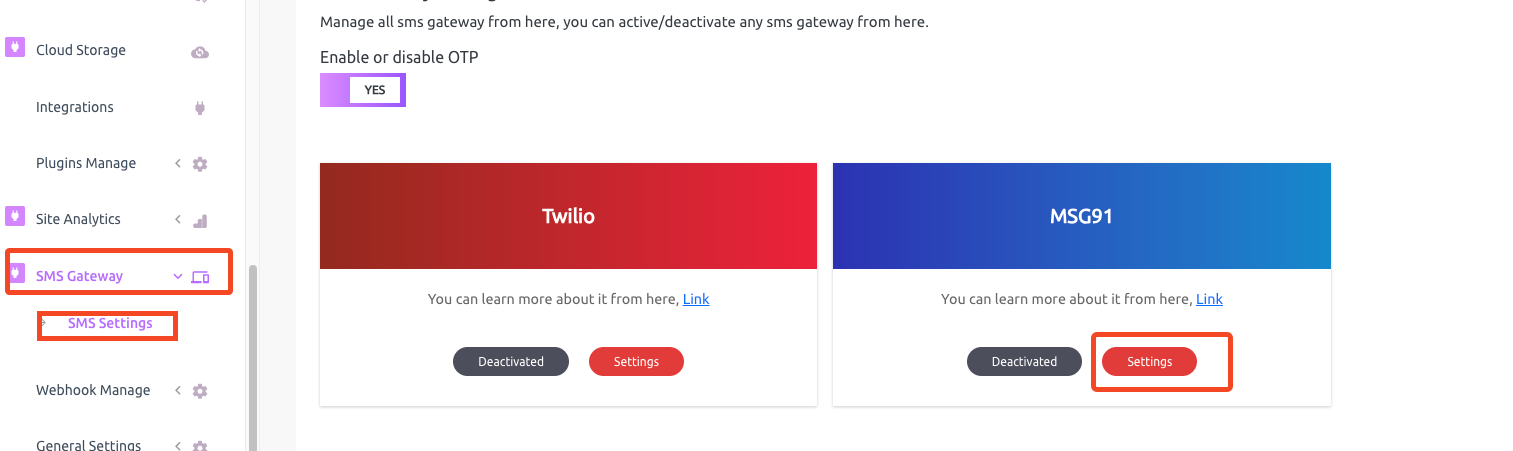This screenshot has height=451, width=1513.
Task: Open Twilio Settings button
Action: (636, 361)
